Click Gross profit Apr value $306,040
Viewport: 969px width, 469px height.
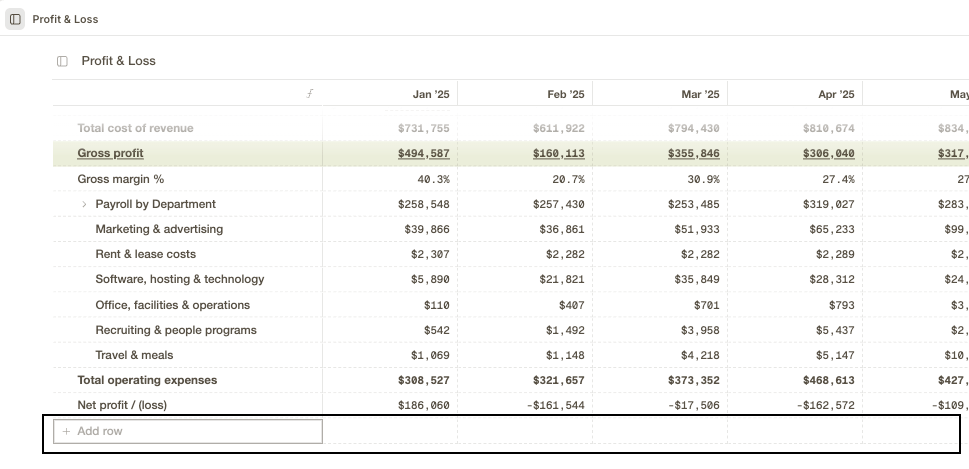(829, 153)
